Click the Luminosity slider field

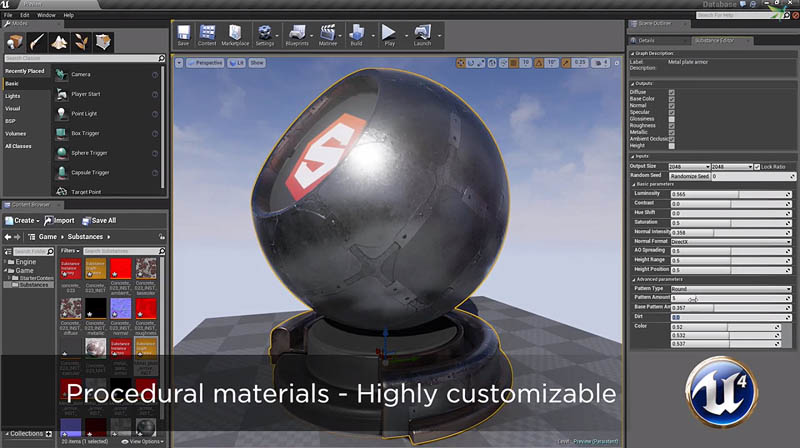(731, 194)
